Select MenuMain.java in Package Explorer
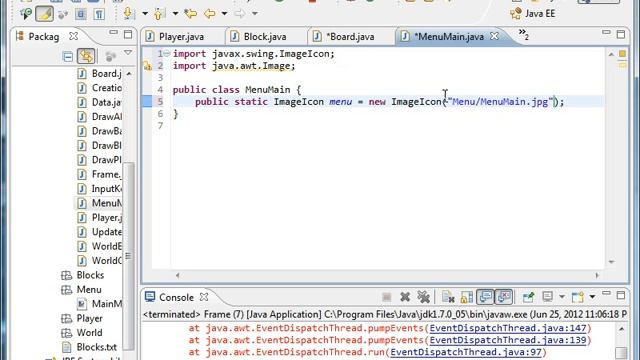 click(x=100, y=203)
